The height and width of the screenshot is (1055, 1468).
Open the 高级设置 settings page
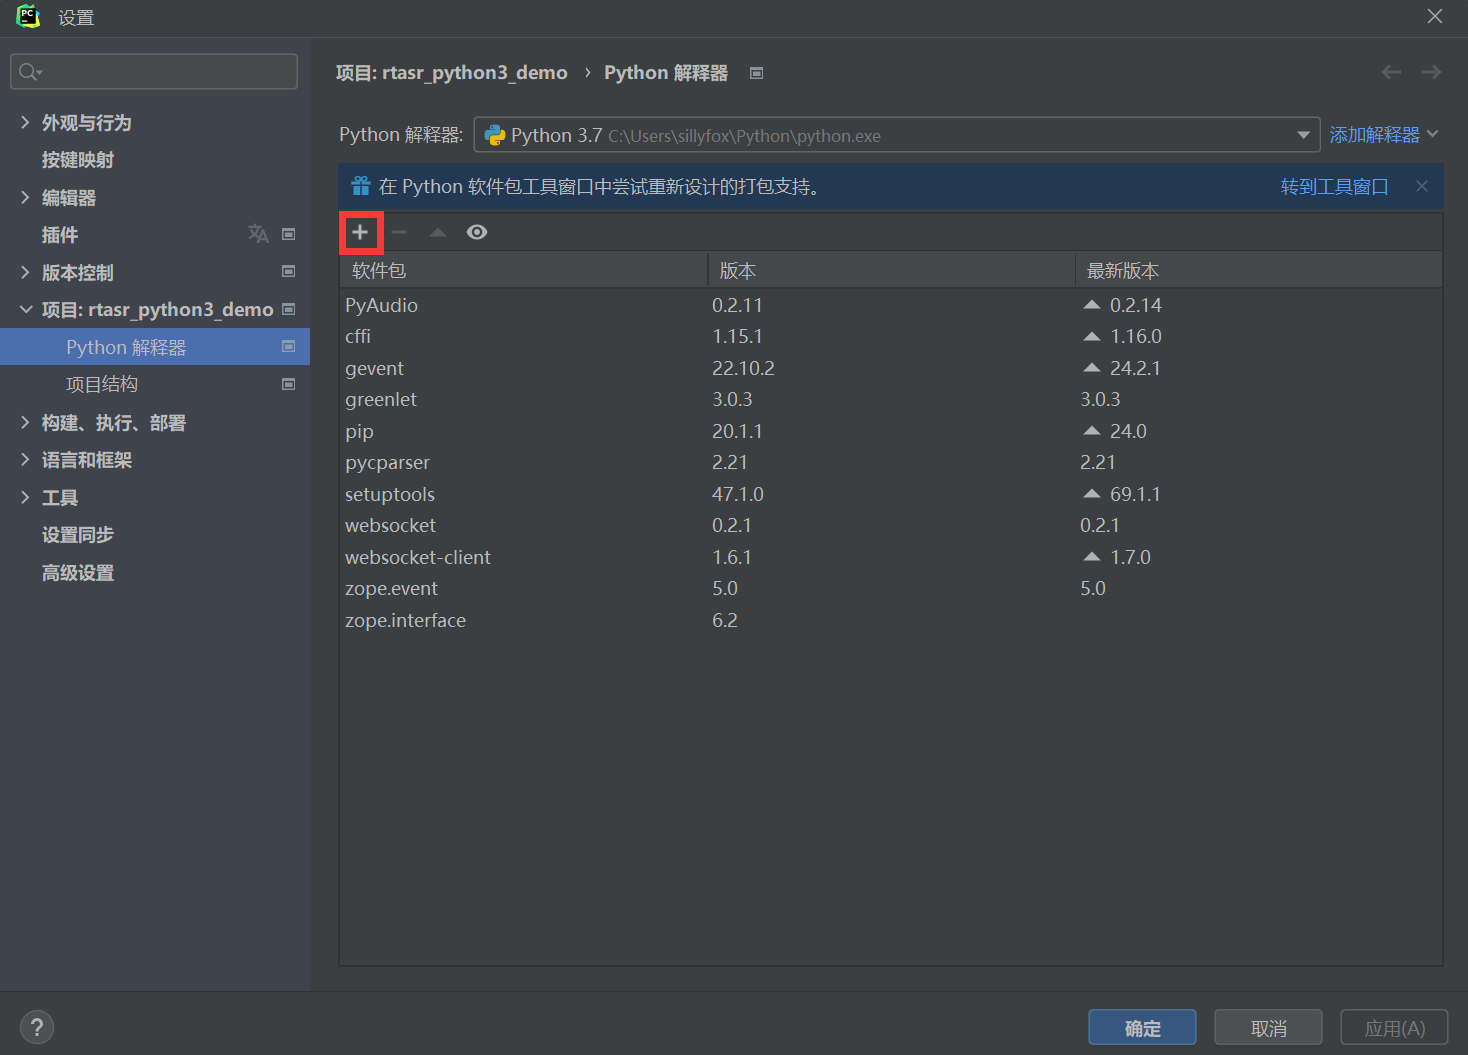77,573
